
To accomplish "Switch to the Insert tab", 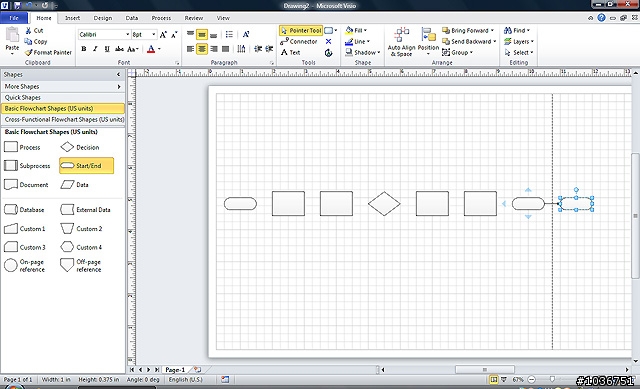I will coord(72,18).
